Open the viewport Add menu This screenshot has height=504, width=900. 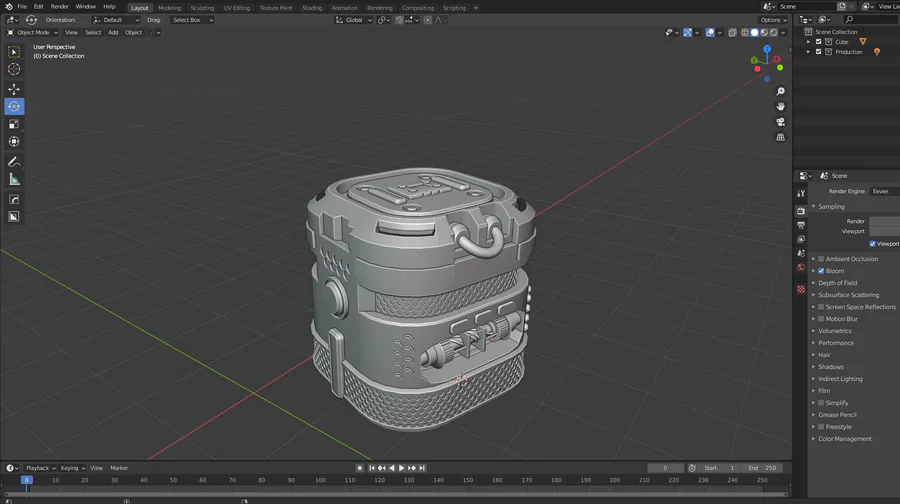coord(113,33)
